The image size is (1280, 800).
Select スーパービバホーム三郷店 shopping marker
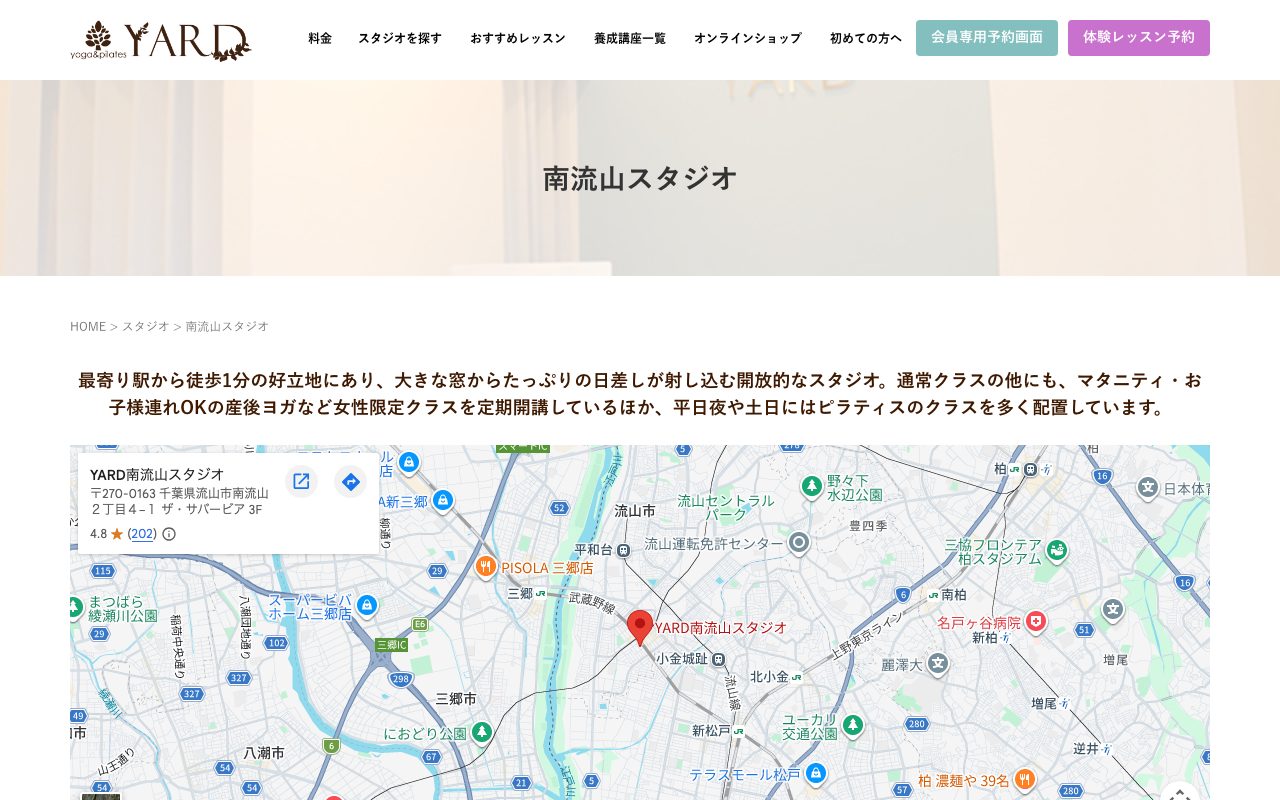[366, 605]
